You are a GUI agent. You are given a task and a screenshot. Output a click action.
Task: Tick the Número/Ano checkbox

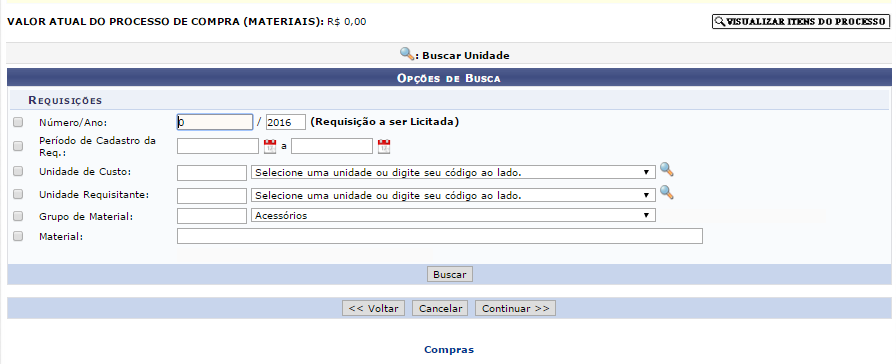[18, 122]
